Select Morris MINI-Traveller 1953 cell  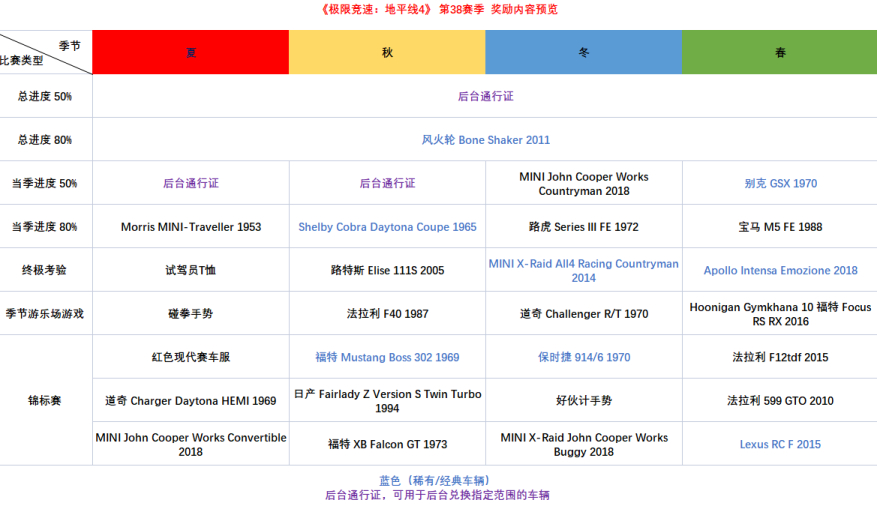(x=191, y=227)
